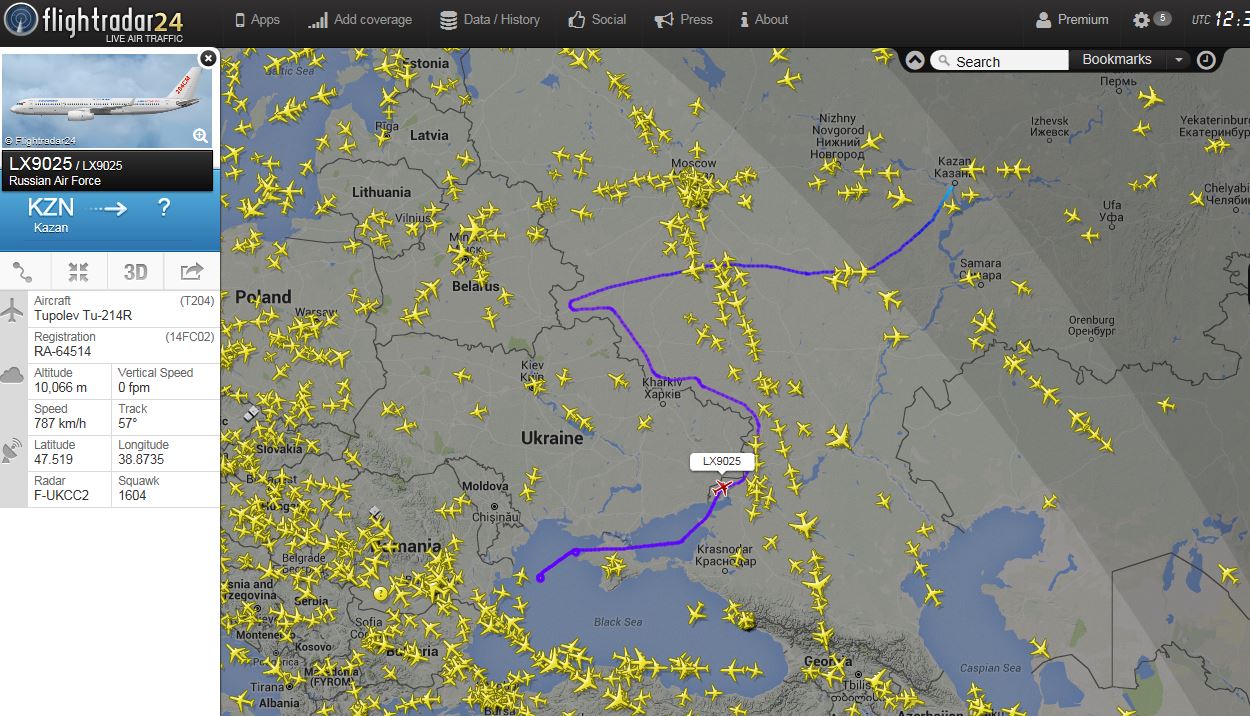Open the Social menu
Screen dimensions: 1250x716
tap(597, 20)
